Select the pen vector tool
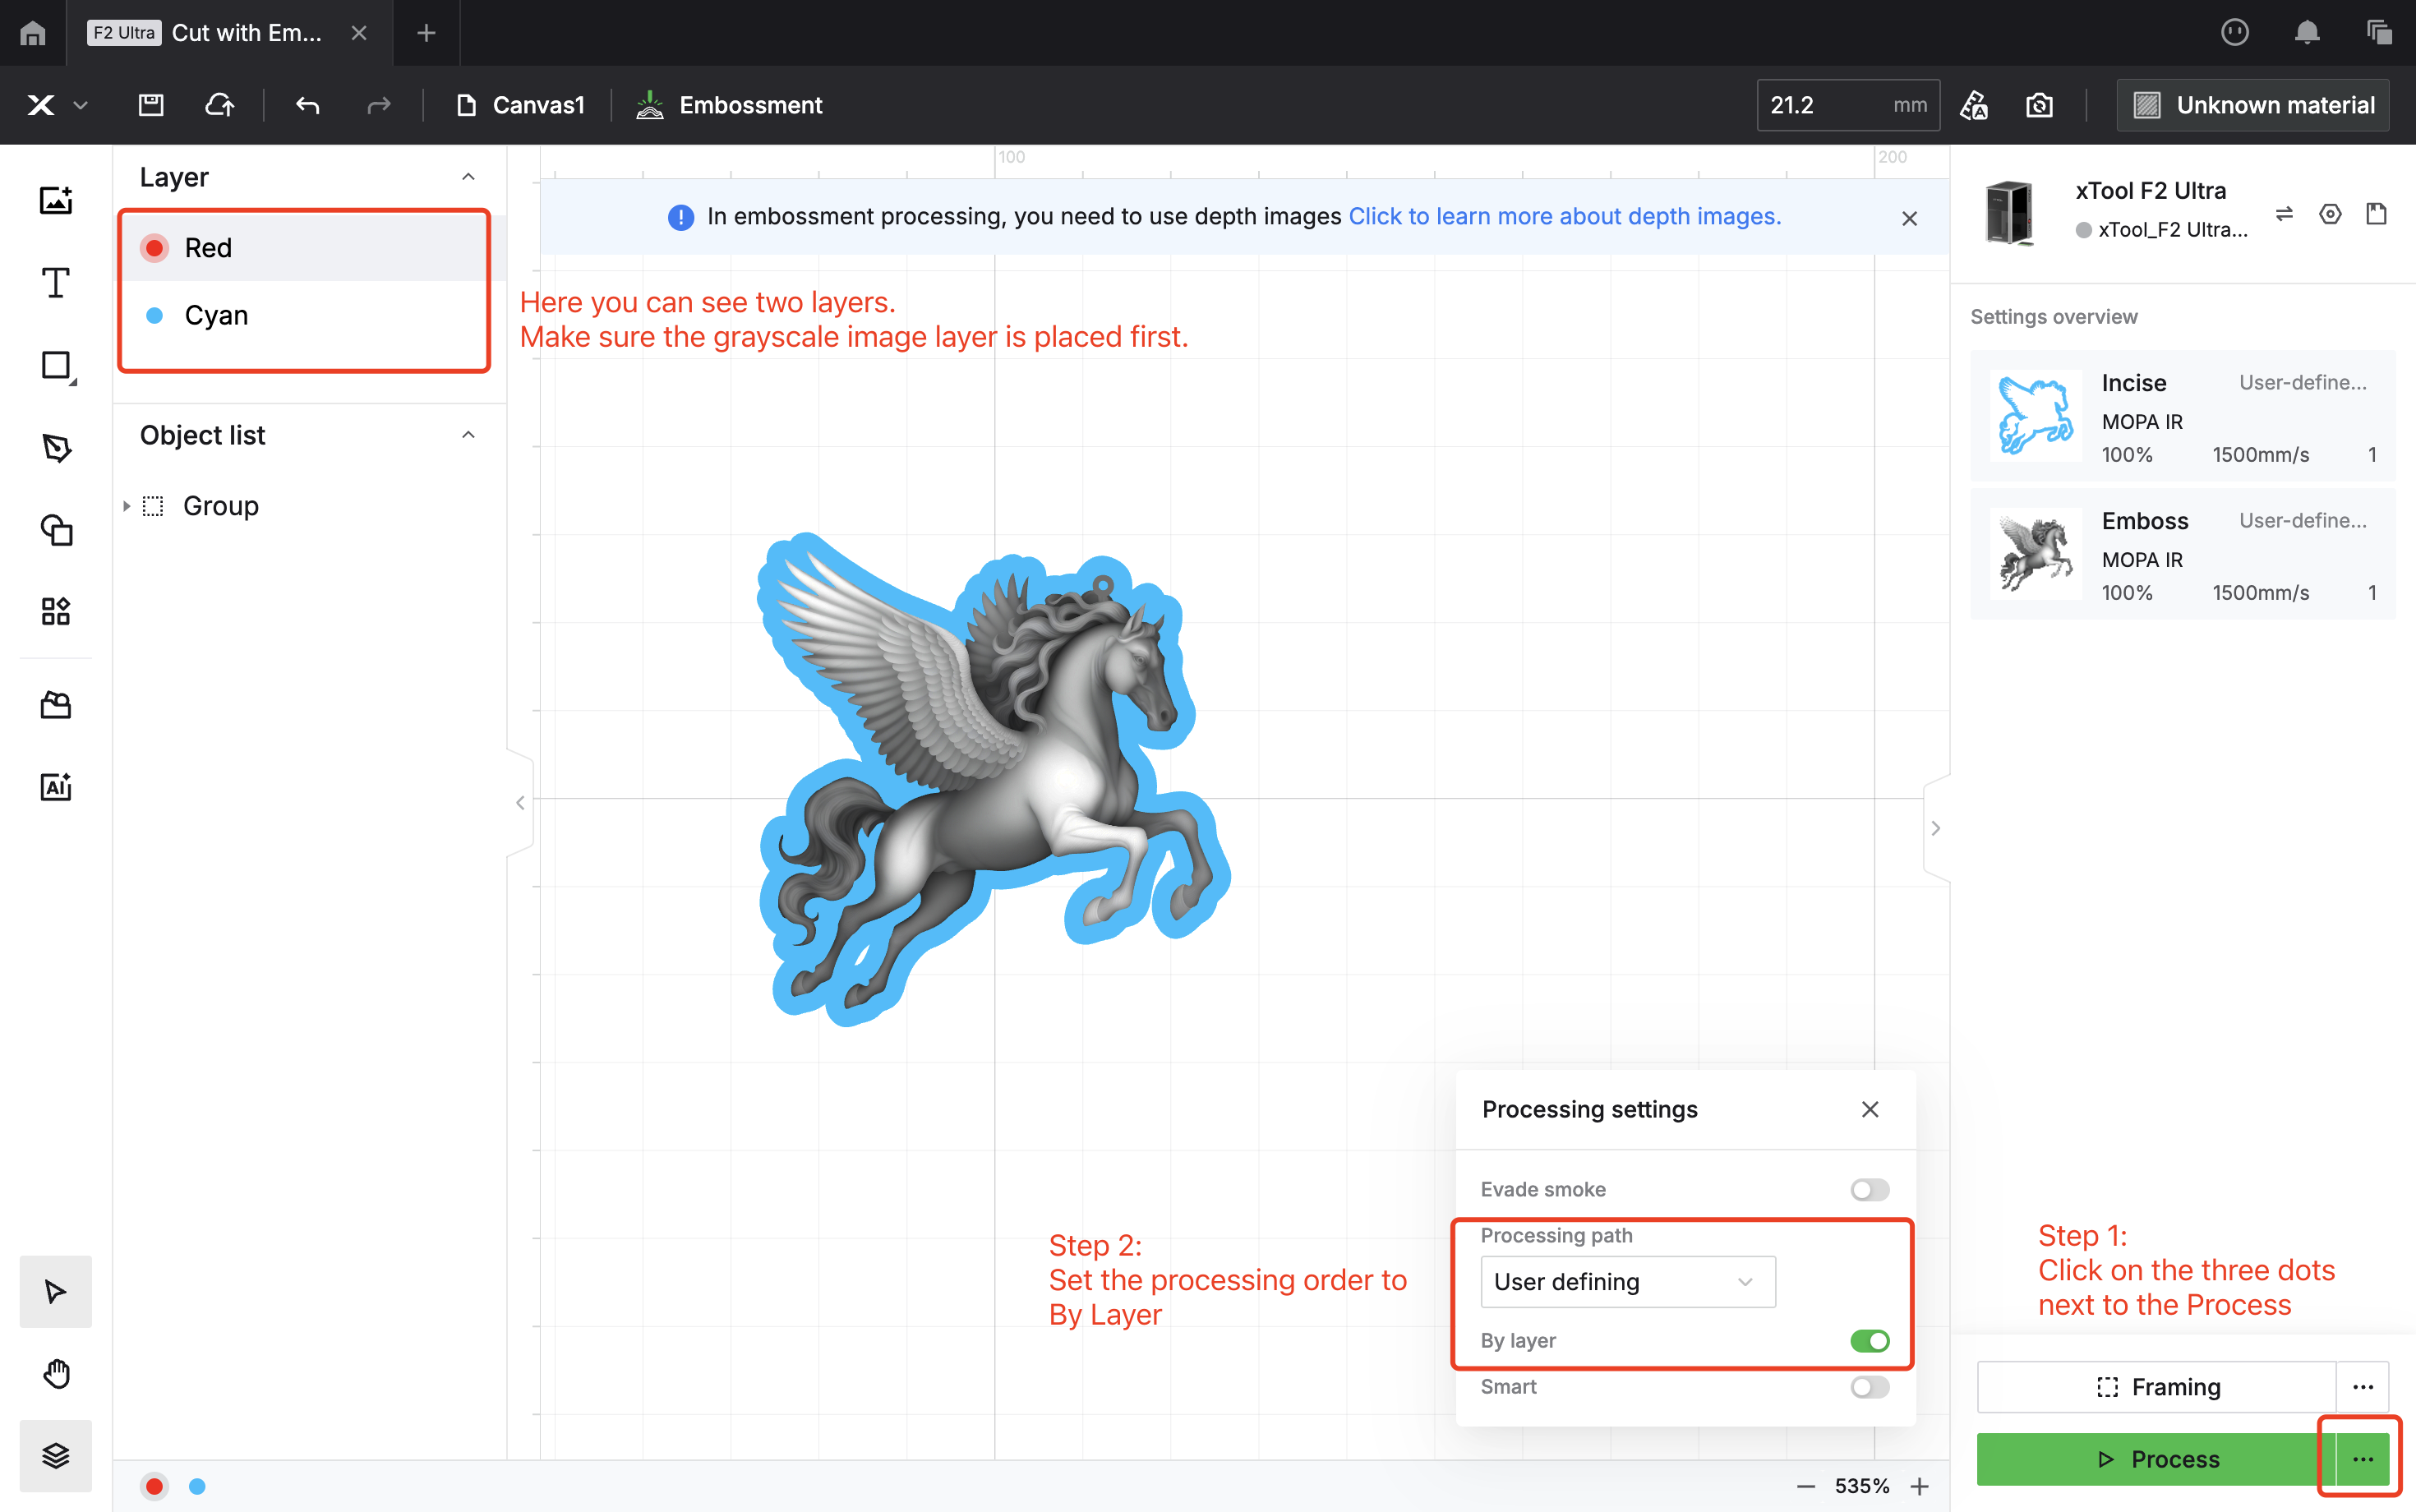The image size is (2416, 1512). 56,447
